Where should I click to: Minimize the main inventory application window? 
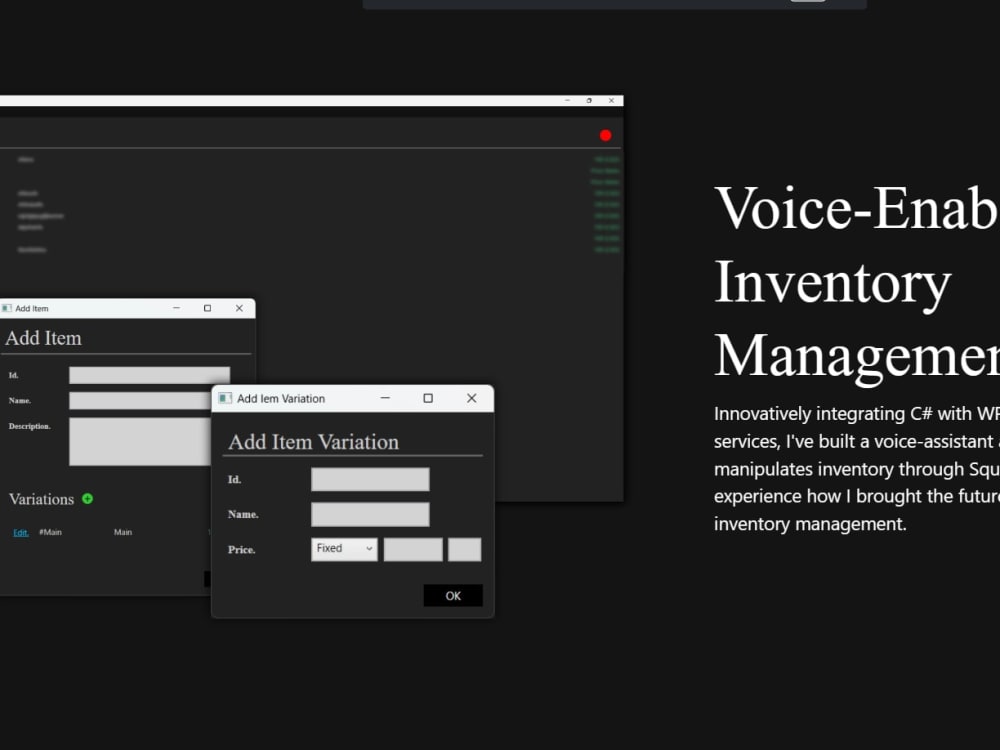pos(567,101)
